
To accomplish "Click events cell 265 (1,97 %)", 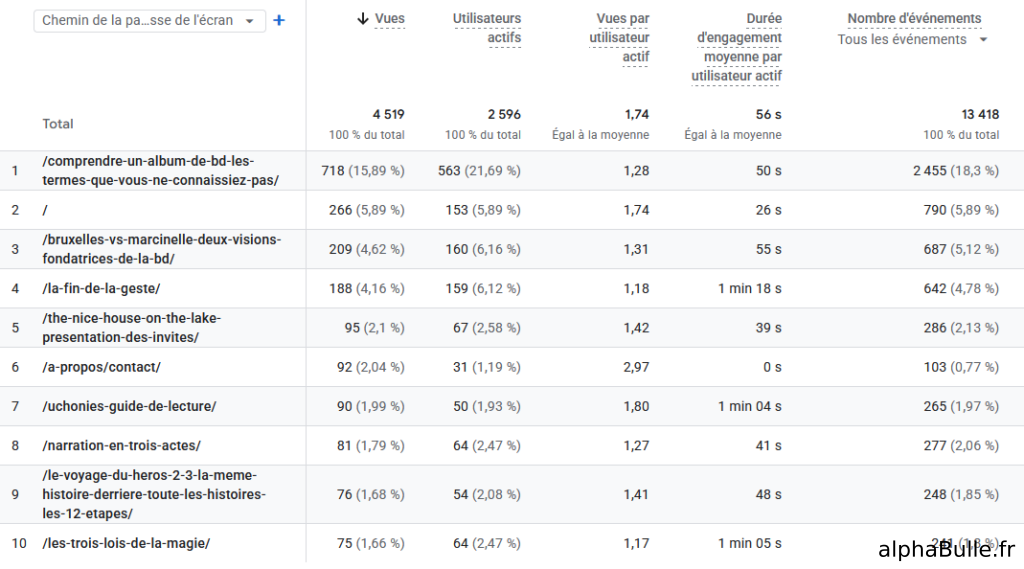I will [961, 406].
